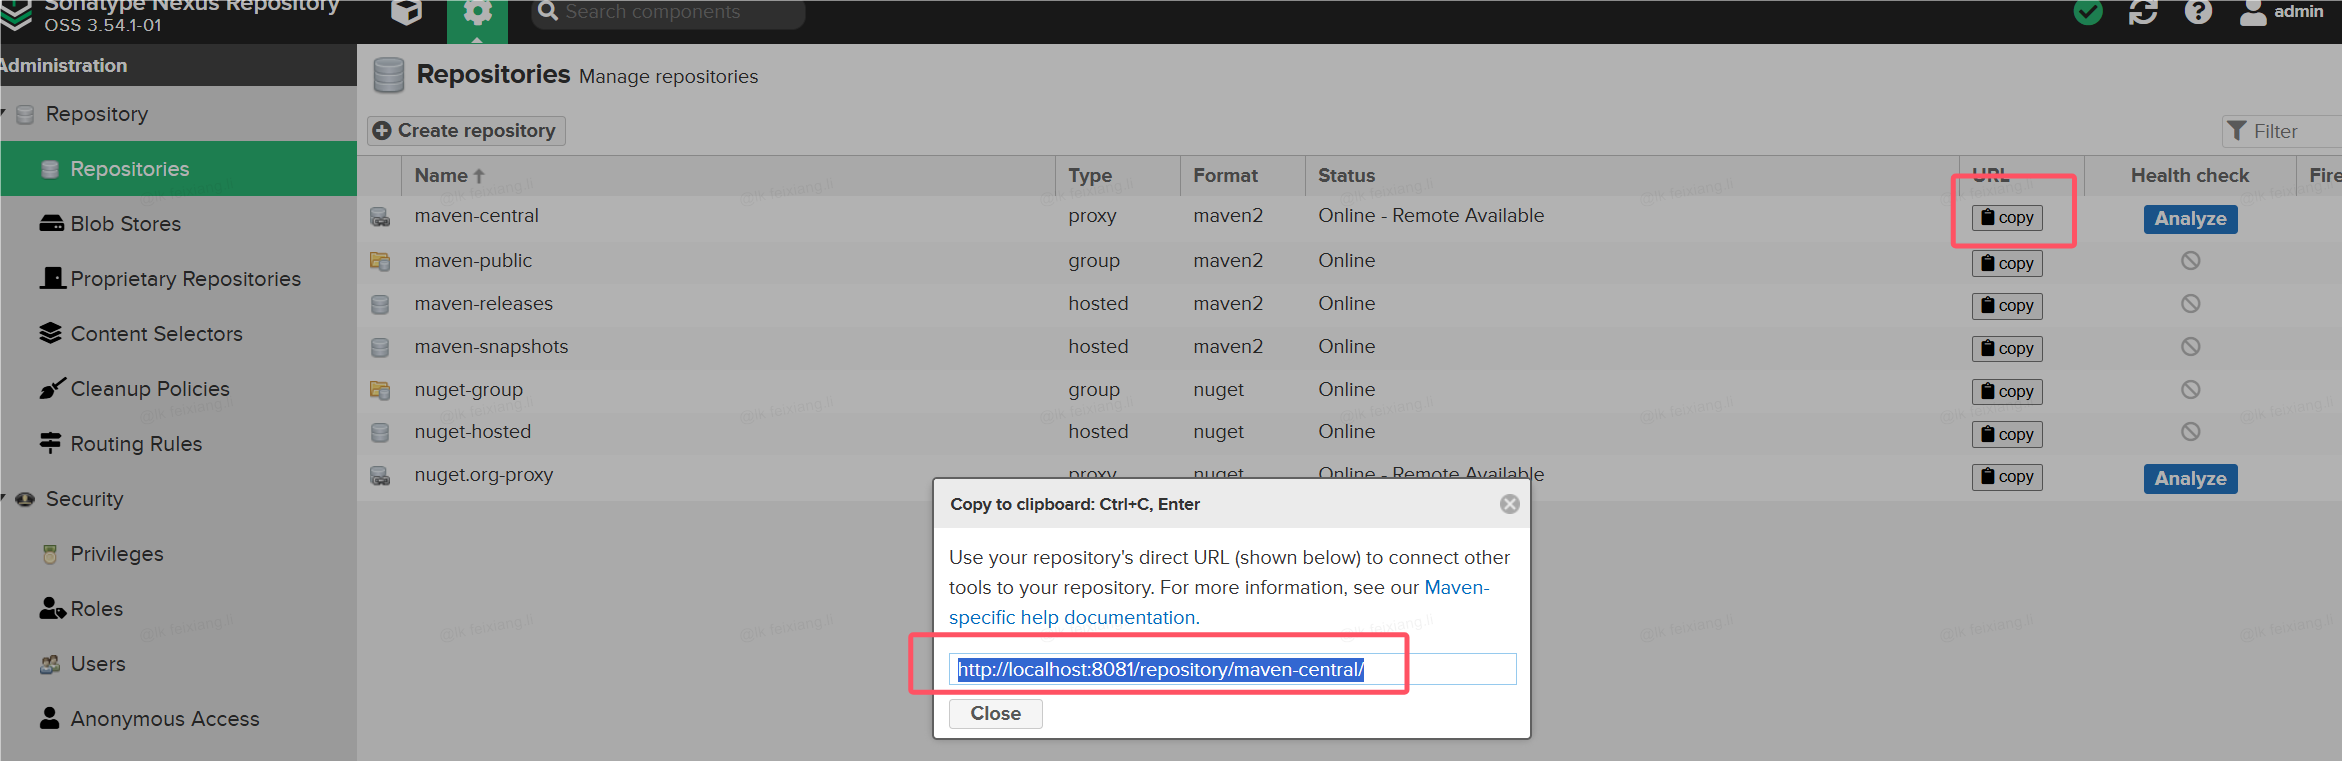Click the maven-releases hosted database icon
The width and height of the screenshot is (2342, 761).
click(380, 304)
